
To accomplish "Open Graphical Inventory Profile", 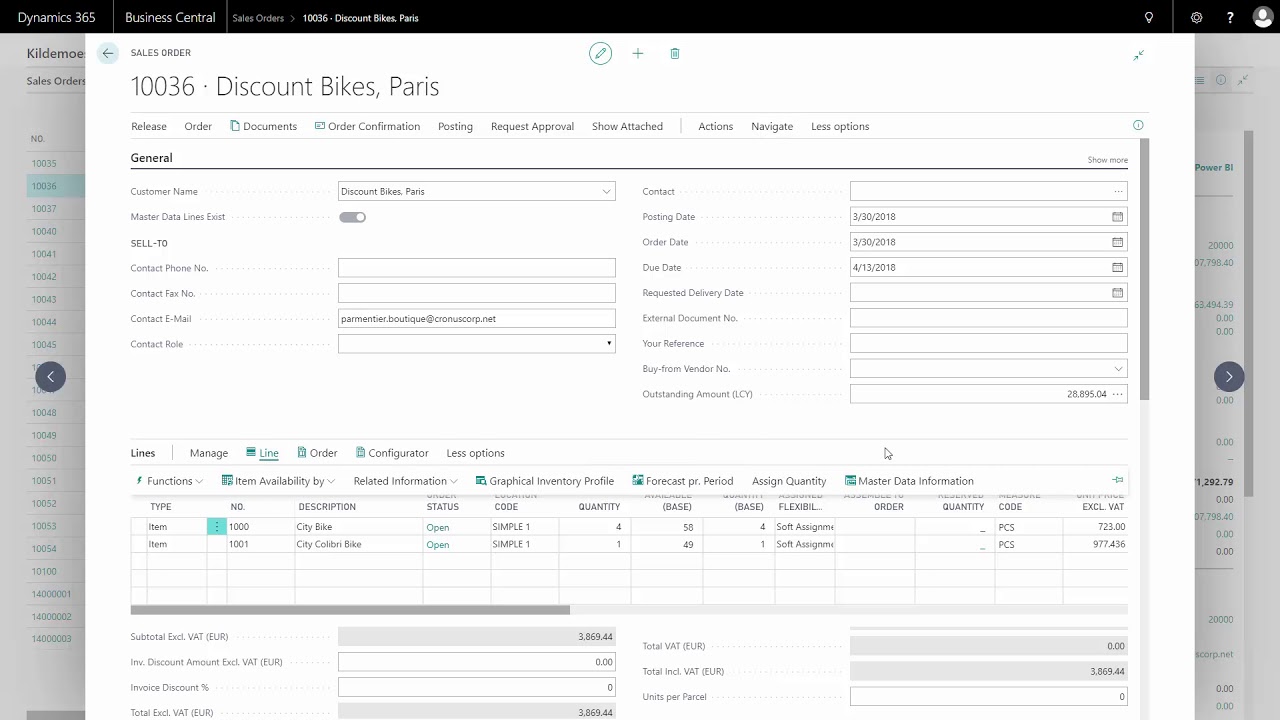I will coord(544,481).
